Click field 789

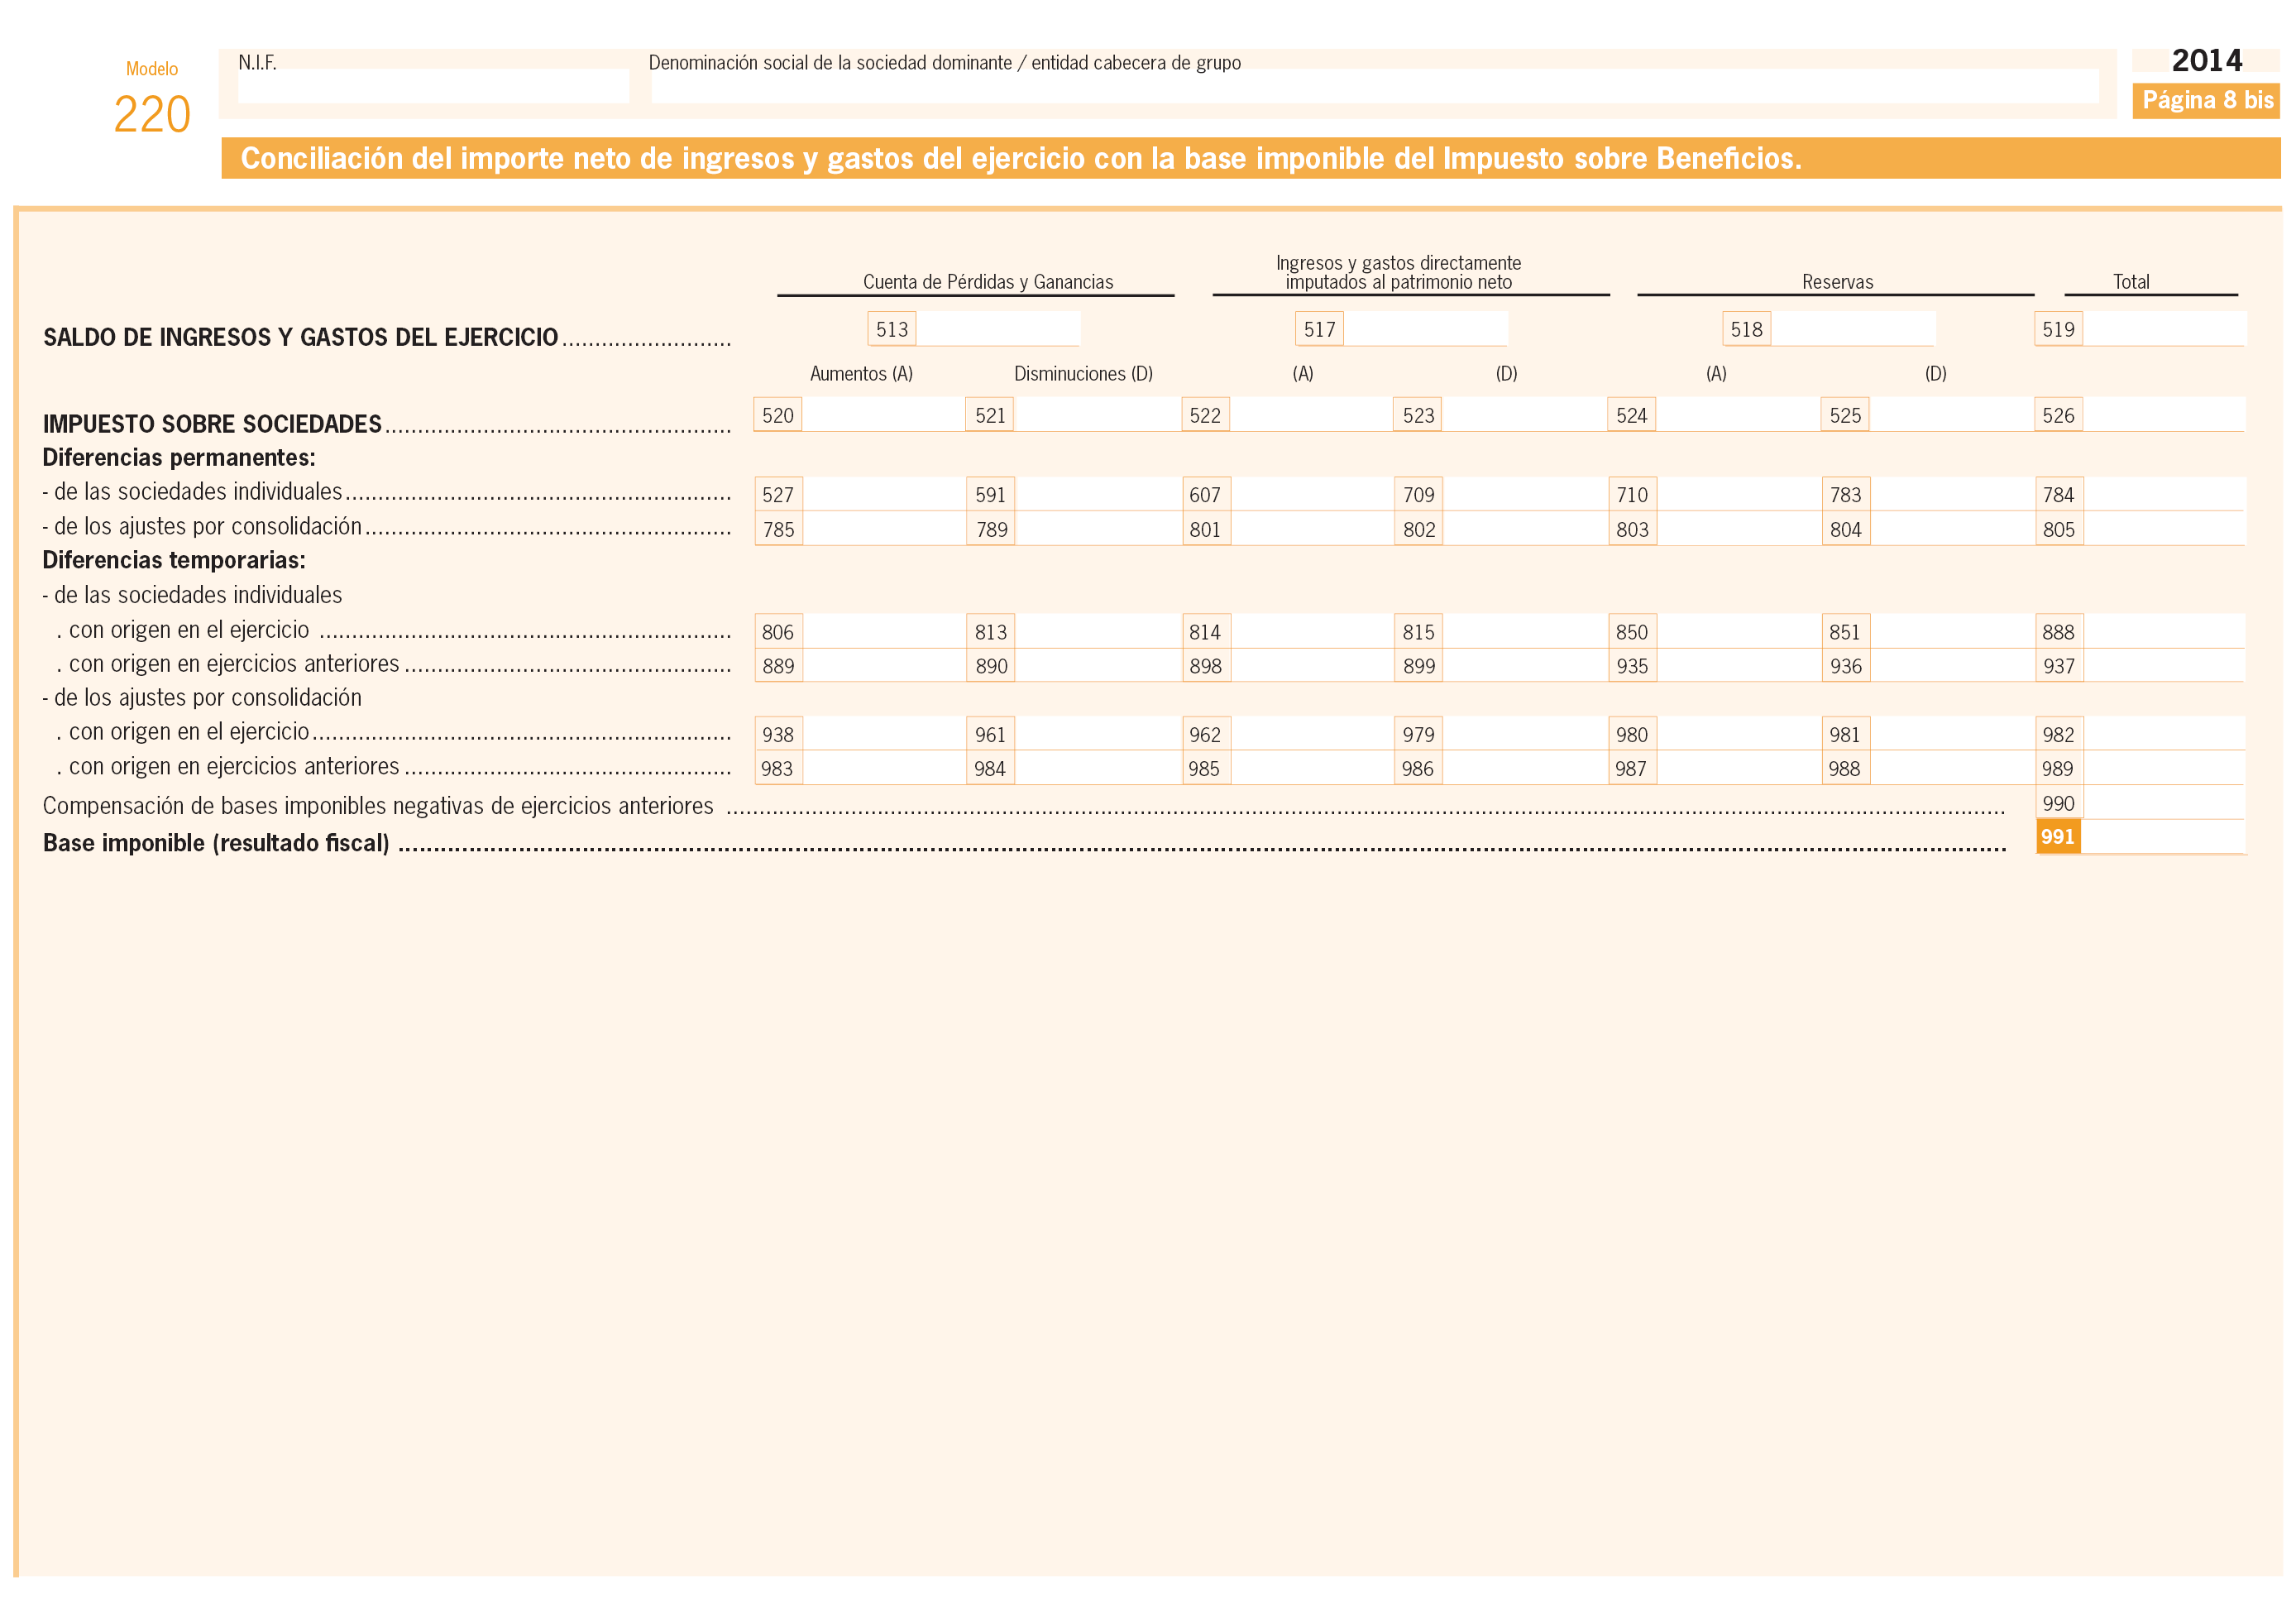tap(1098, 529)
